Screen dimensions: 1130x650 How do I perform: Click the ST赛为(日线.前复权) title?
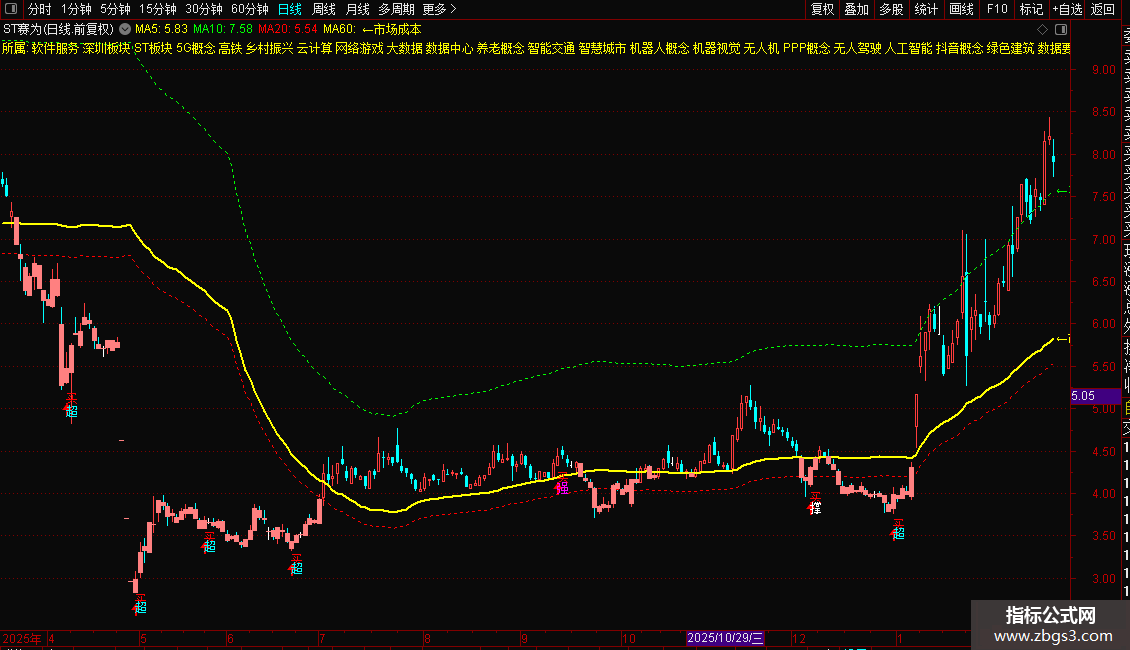(x=58, y=30)
